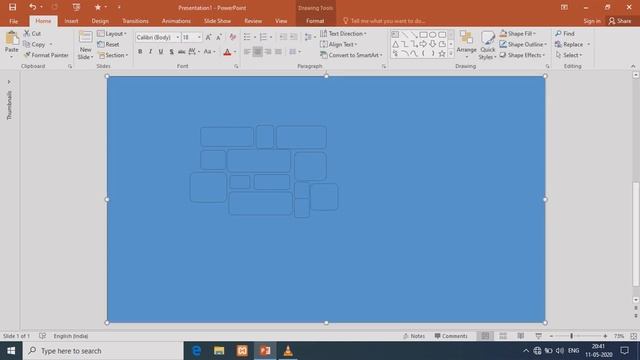This screenshot has width=640, height=360.
Task: Open the Align Text menu
Action: pyautogui.click(x=338, y=44)
